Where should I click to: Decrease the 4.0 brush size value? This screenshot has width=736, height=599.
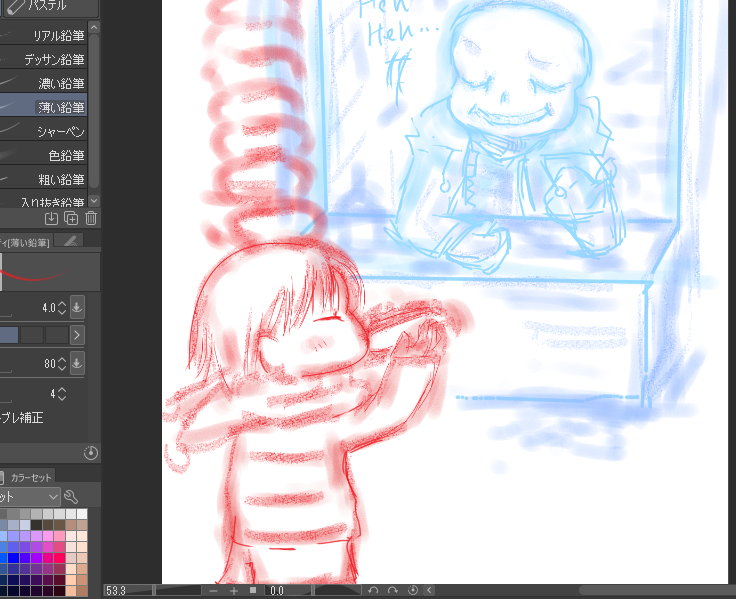(x=62, y=312)
